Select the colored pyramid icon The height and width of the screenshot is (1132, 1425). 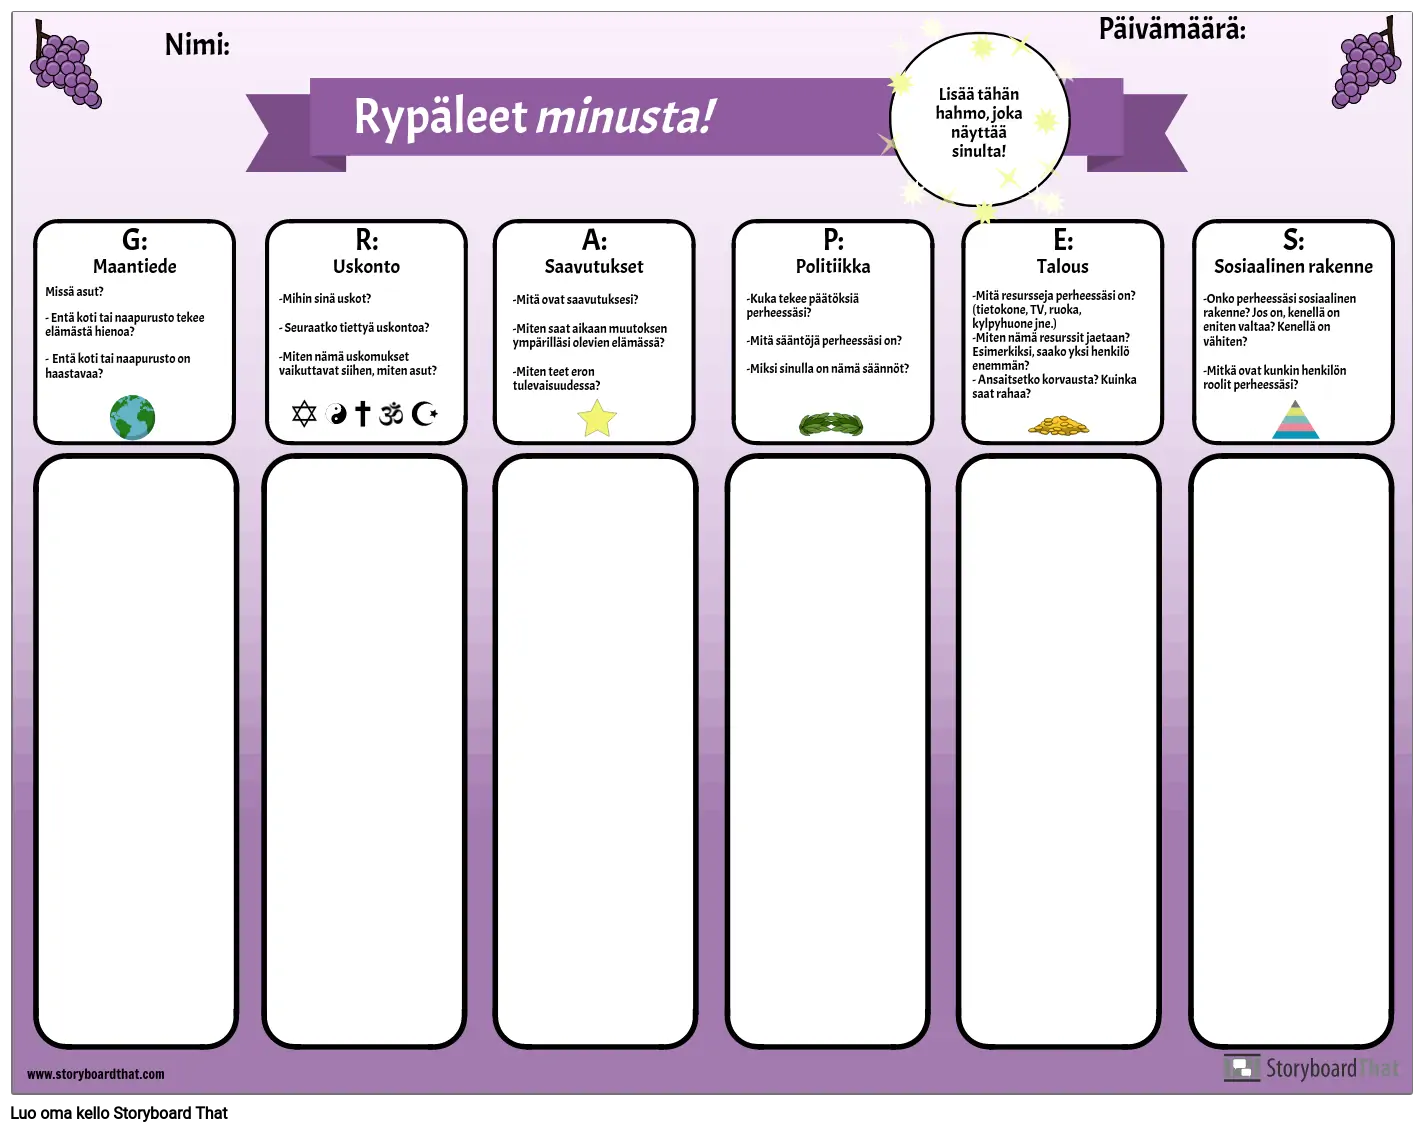click(1296, 420)
